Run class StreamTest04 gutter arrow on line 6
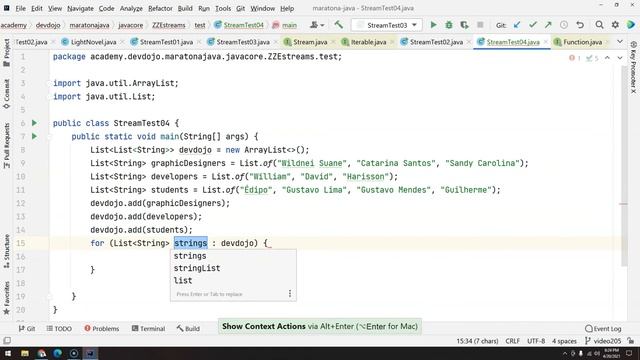Viewport: 640px width, 360px height. [34, 123]
